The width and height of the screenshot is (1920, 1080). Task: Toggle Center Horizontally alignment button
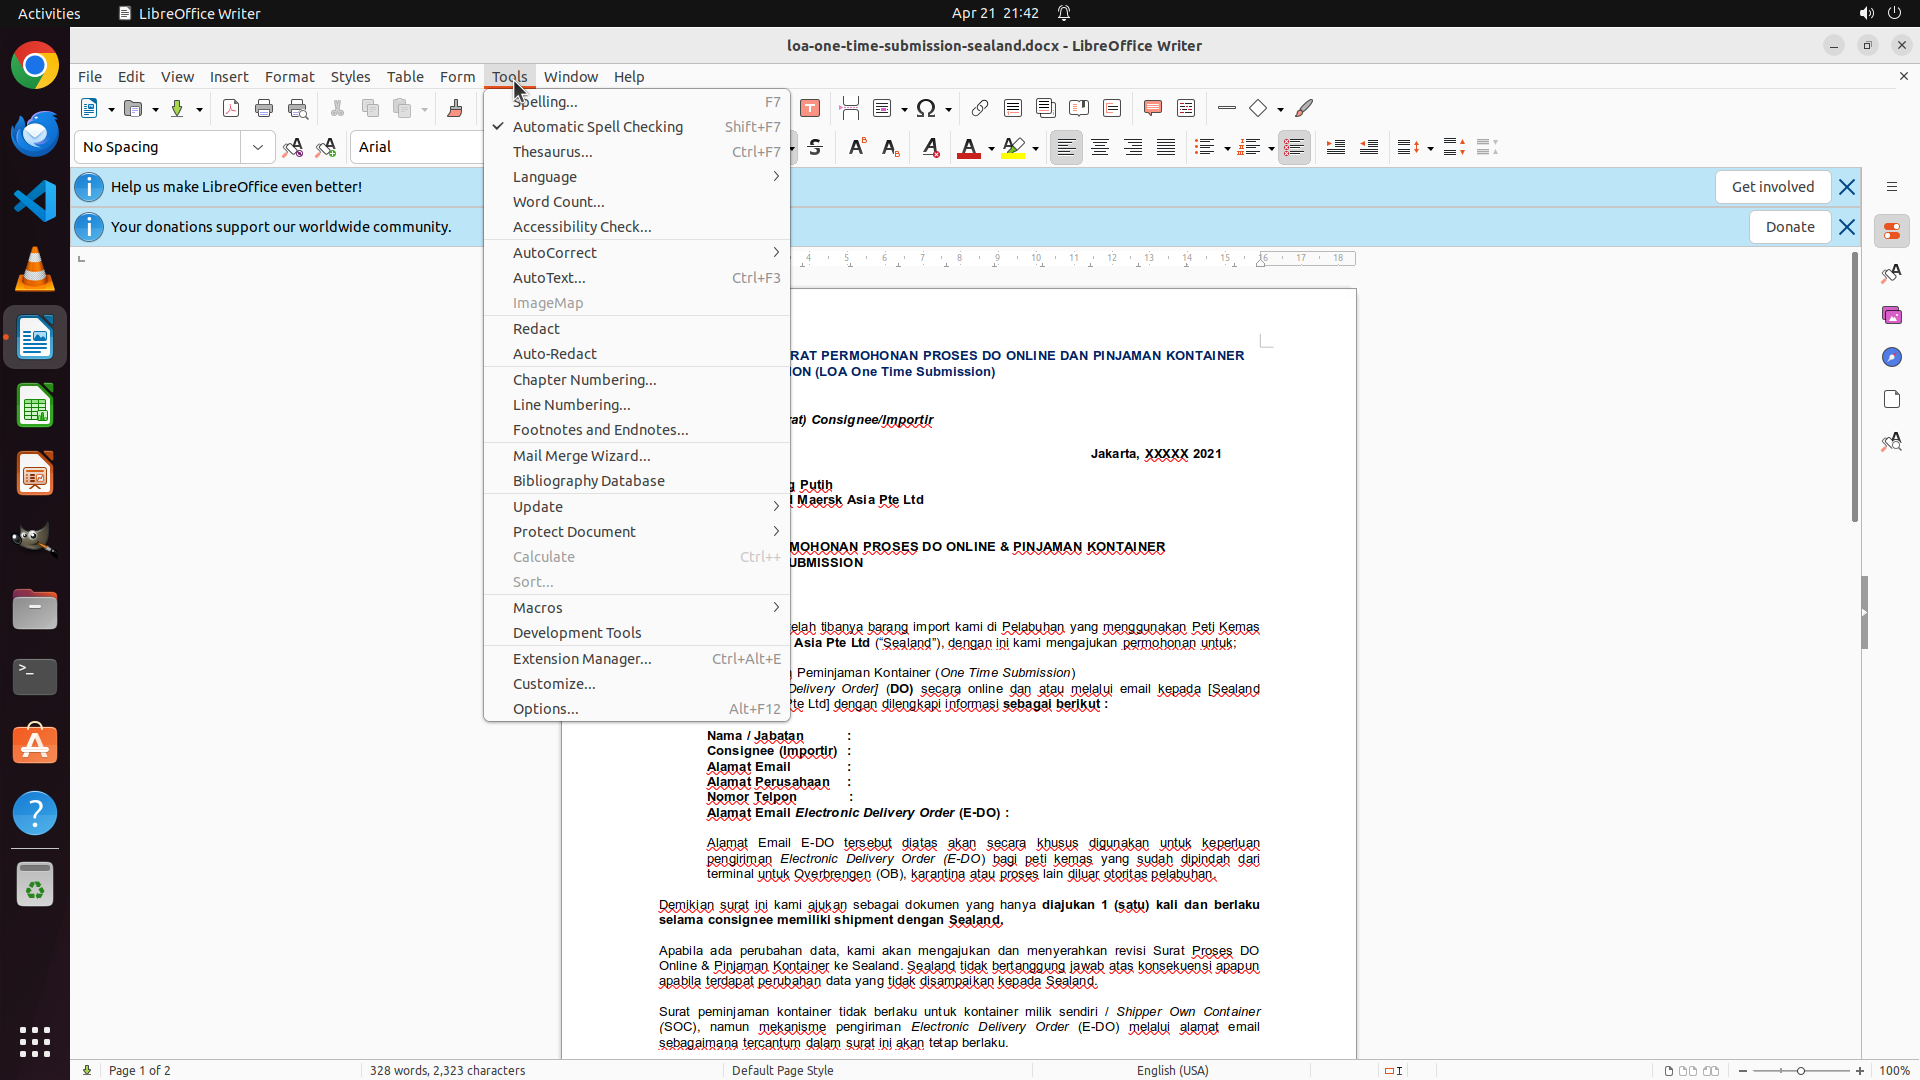[1100, 148]
